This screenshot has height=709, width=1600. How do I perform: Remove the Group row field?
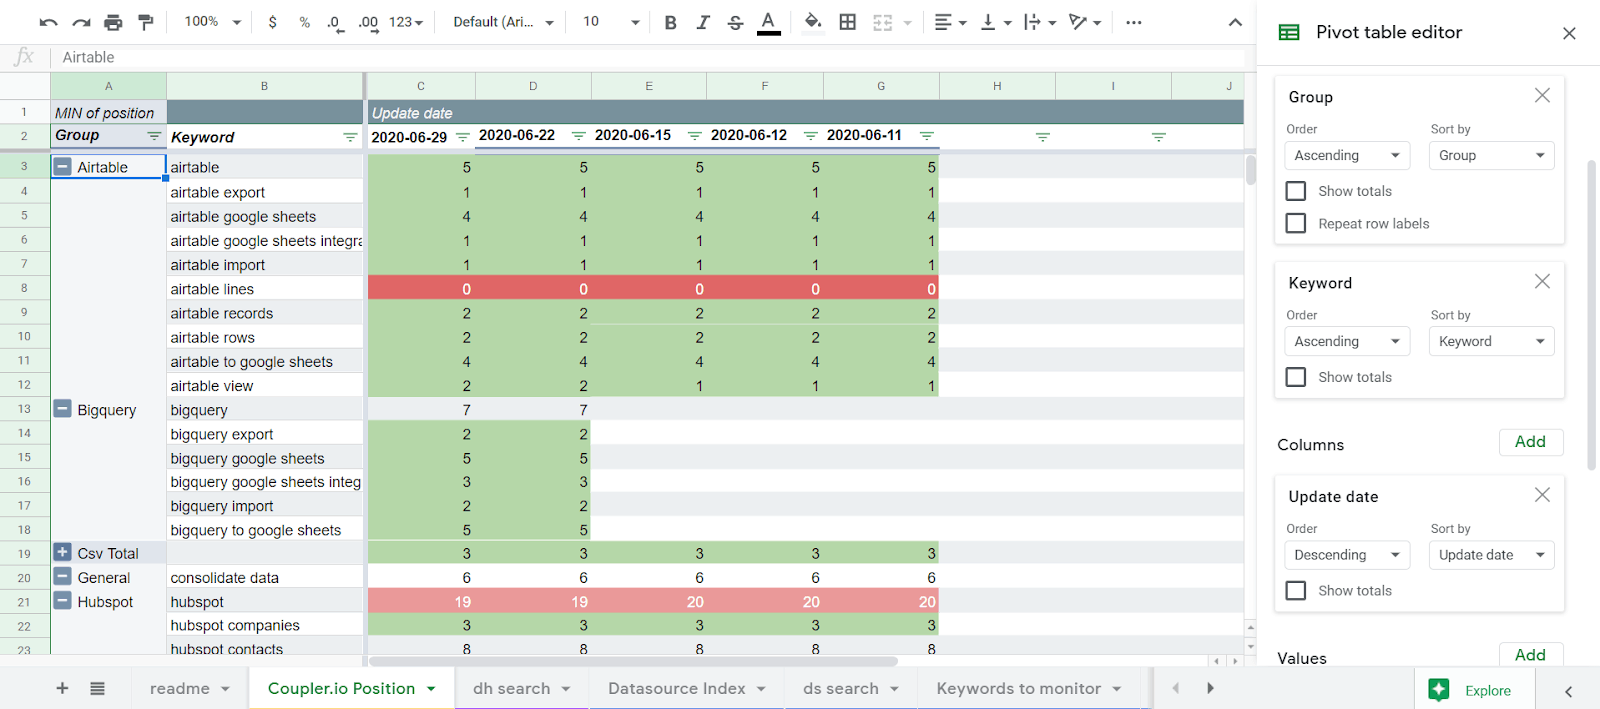tap(1542, 95)
